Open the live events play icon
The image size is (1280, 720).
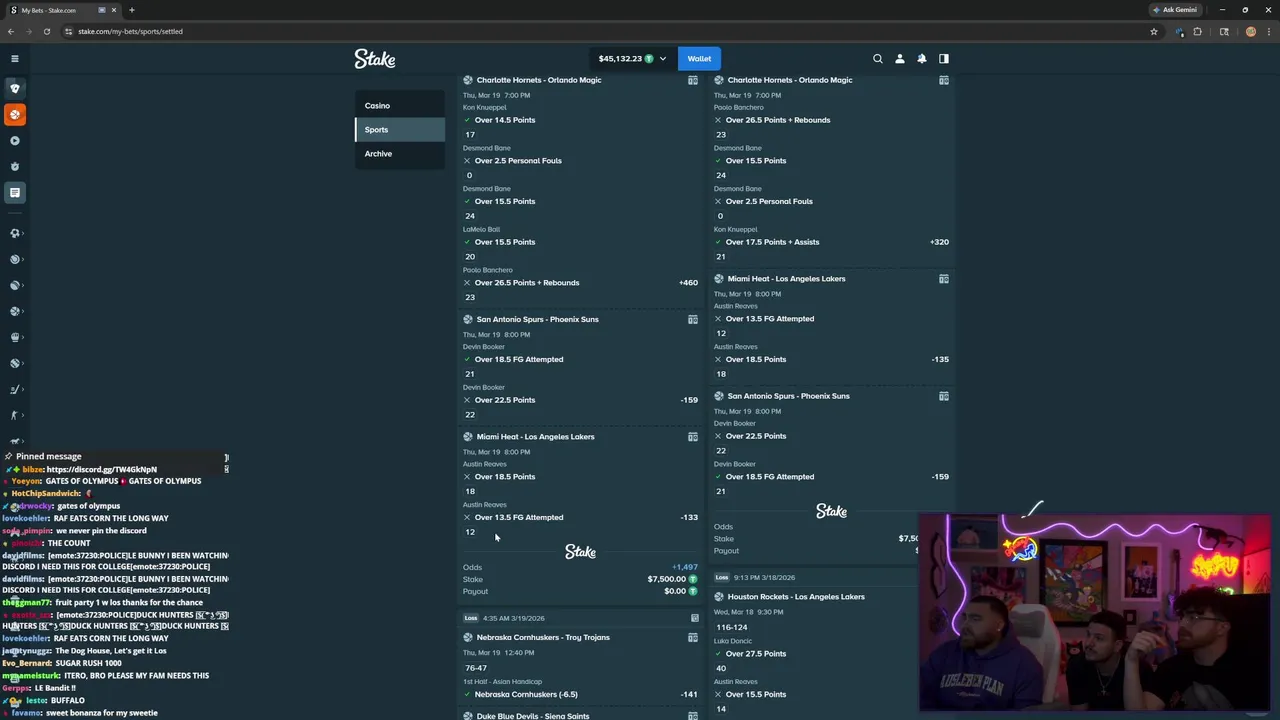point(14,141)
